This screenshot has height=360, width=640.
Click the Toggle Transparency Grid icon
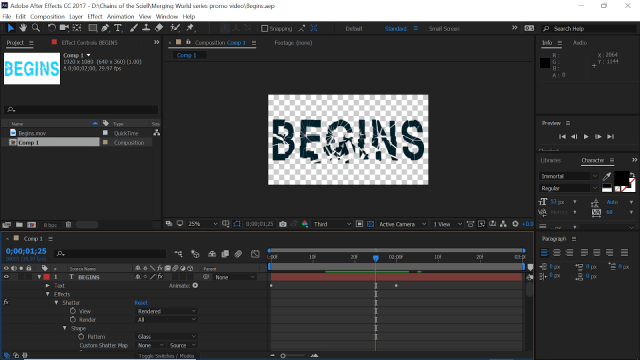370,224
